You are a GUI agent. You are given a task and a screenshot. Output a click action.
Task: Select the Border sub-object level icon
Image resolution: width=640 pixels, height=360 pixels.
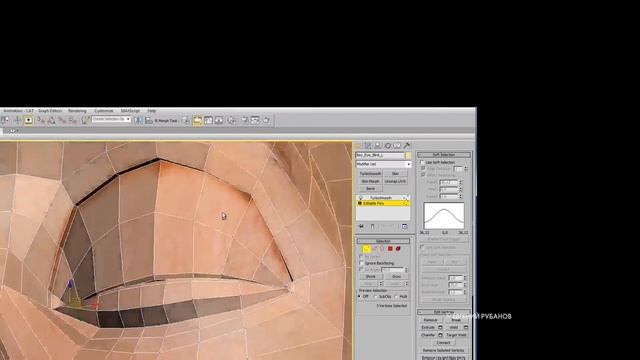pos(382,249)
